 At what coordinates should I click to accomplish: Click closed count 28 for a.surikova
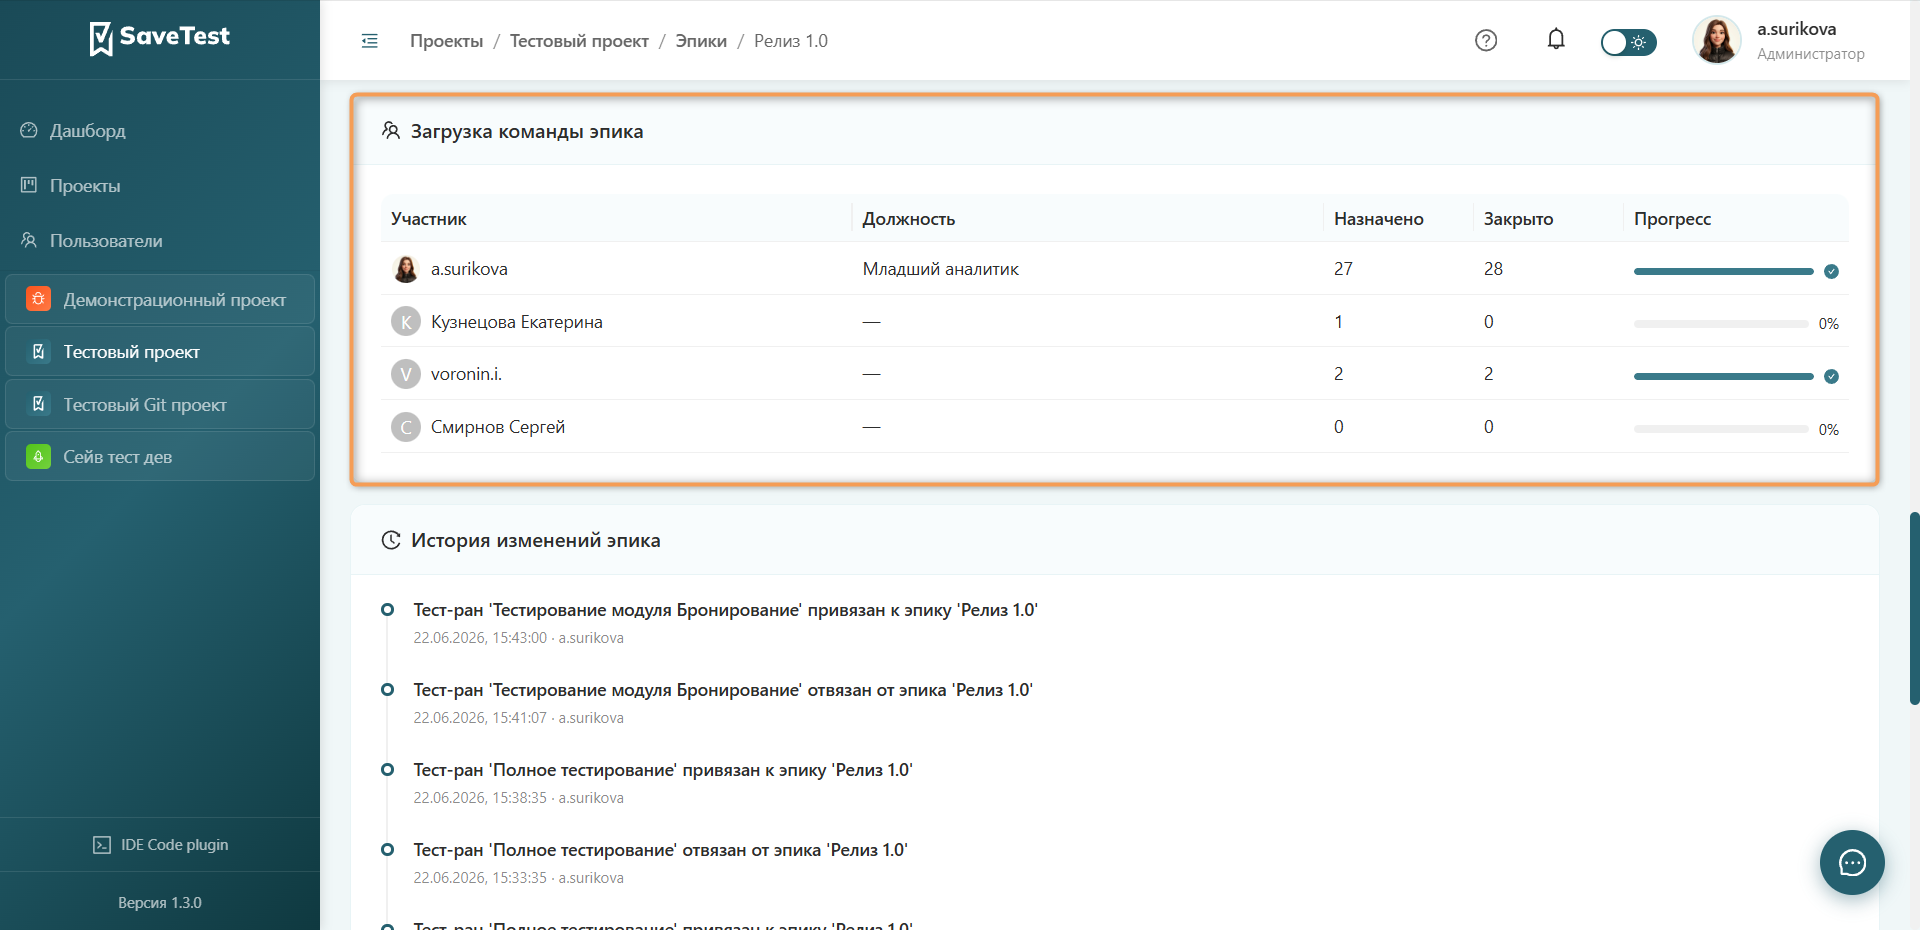1493,269
